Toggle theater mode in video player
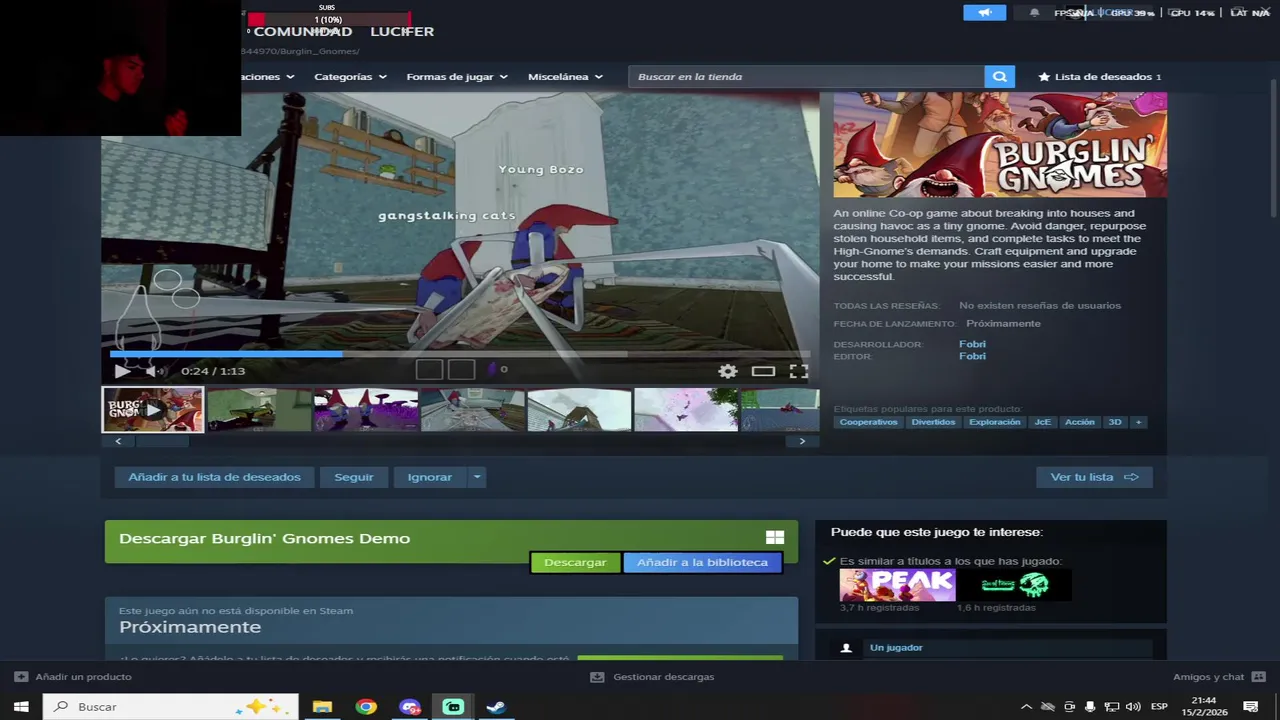Image resolution: width=1280 pixels, height=720 pixels. (763, 371)
